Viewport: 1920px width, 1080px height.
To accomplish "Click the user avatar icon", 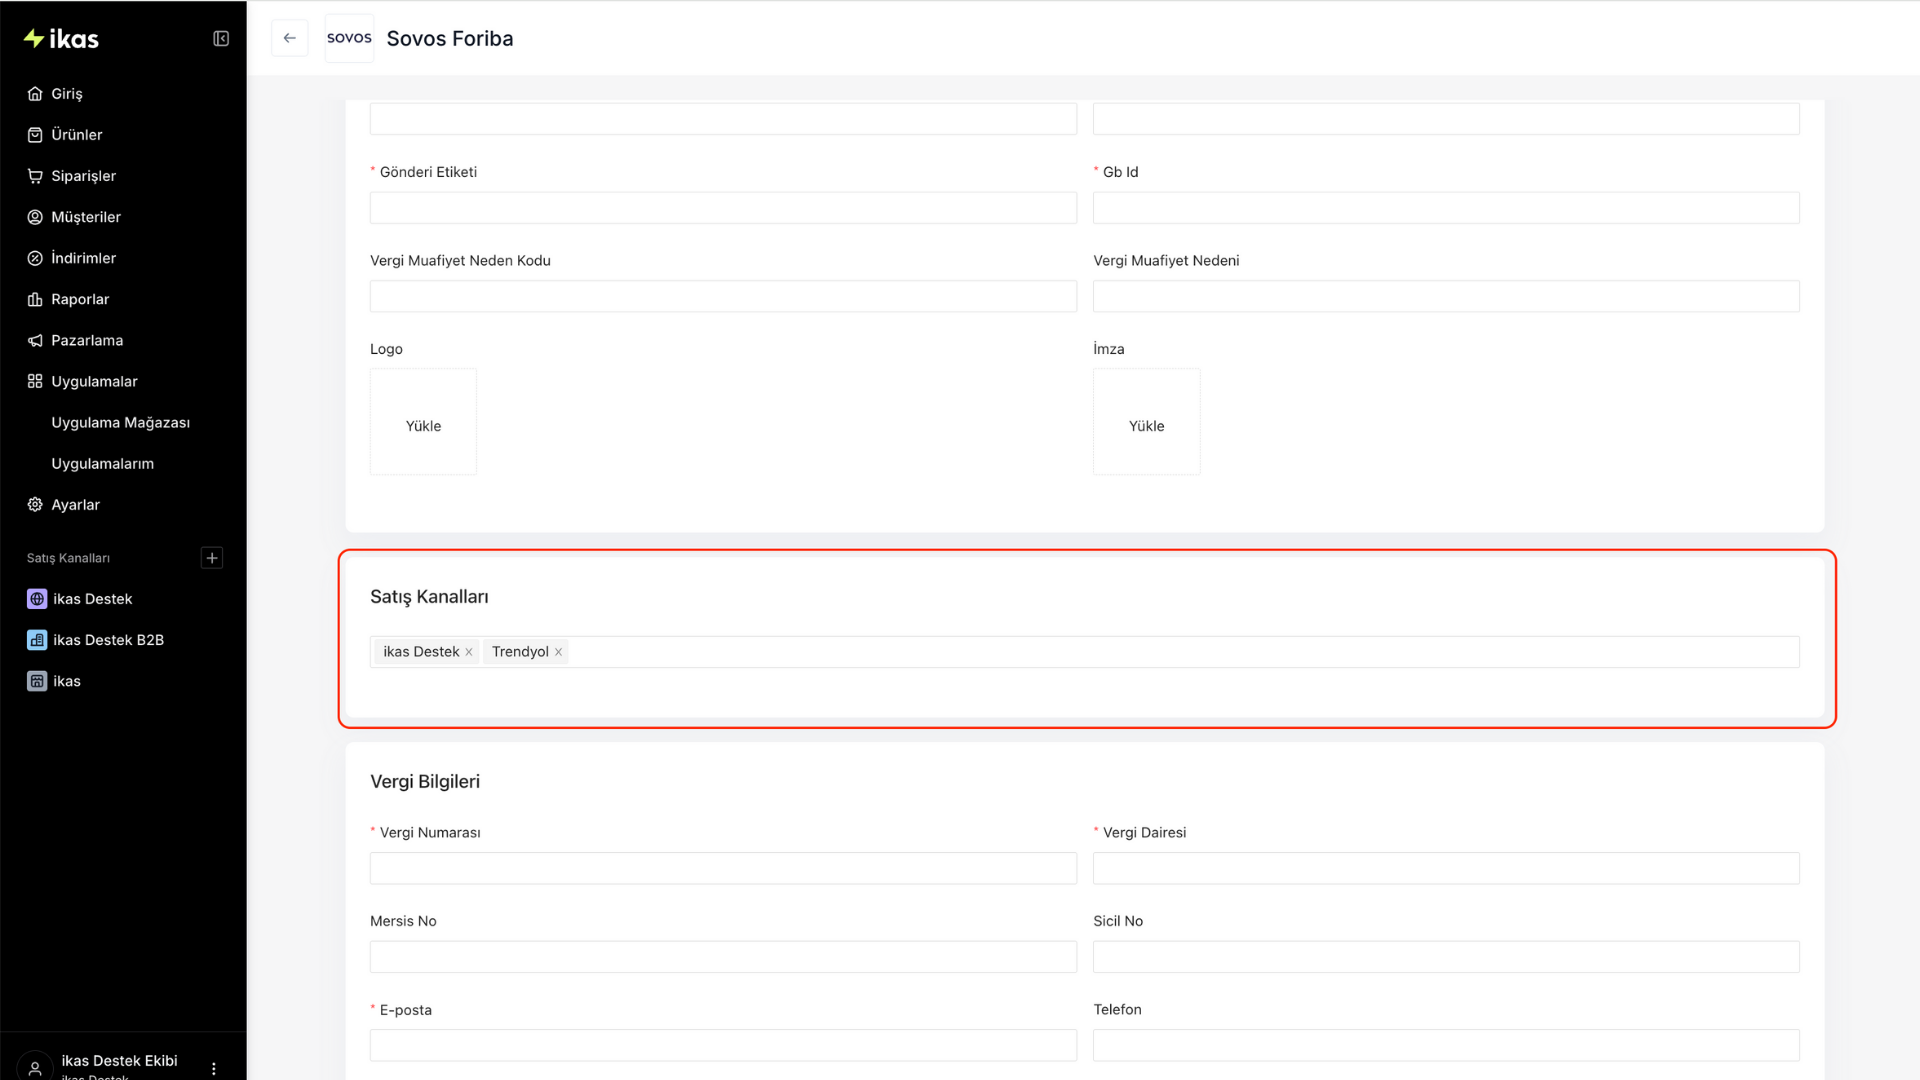I will tap(35, 1068).
